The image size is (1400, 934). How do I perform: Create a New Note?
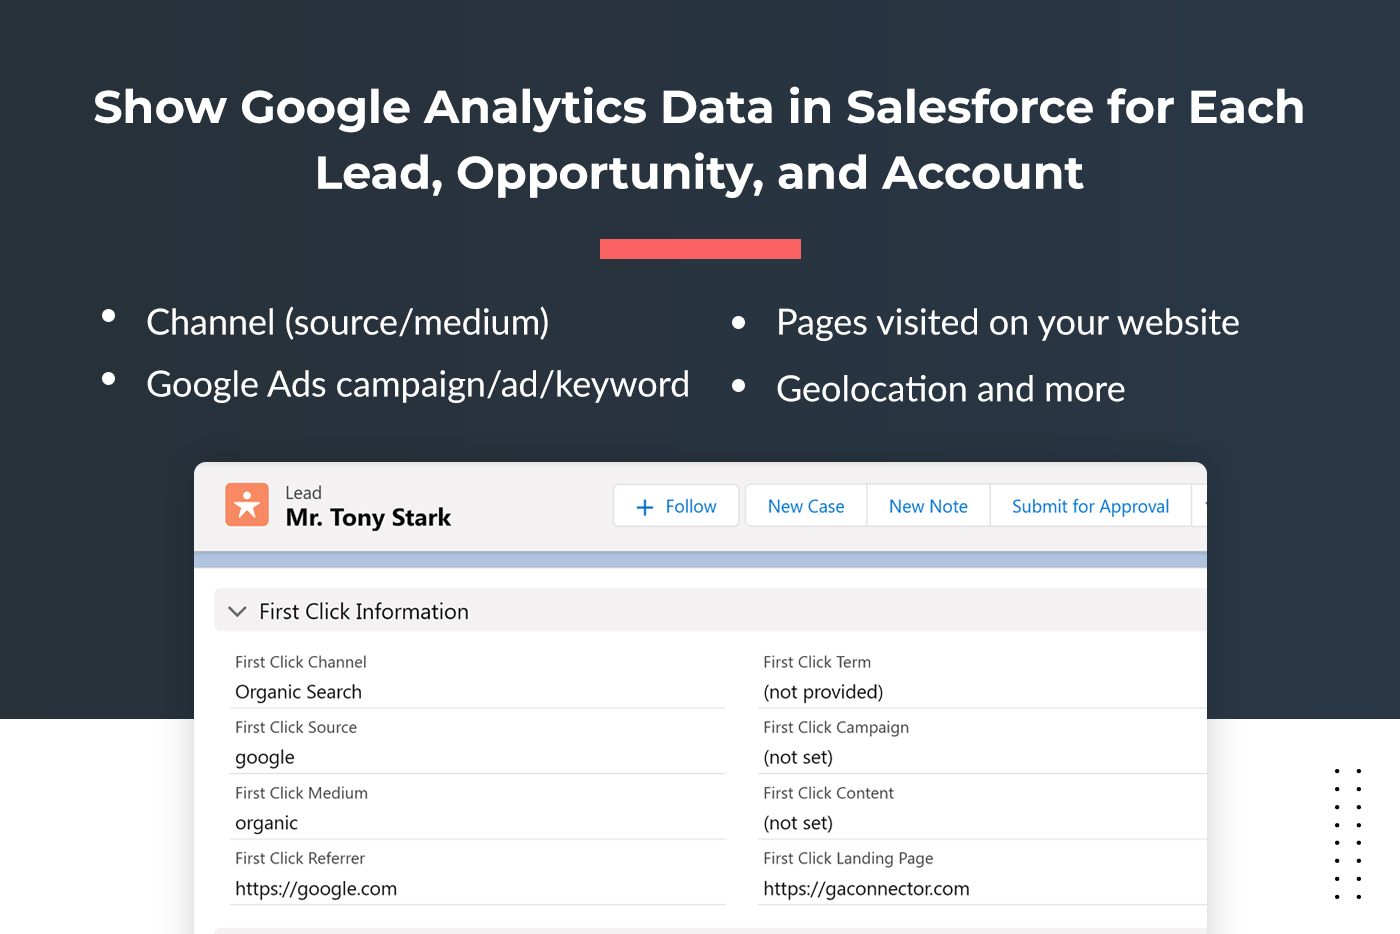[928, 506]
